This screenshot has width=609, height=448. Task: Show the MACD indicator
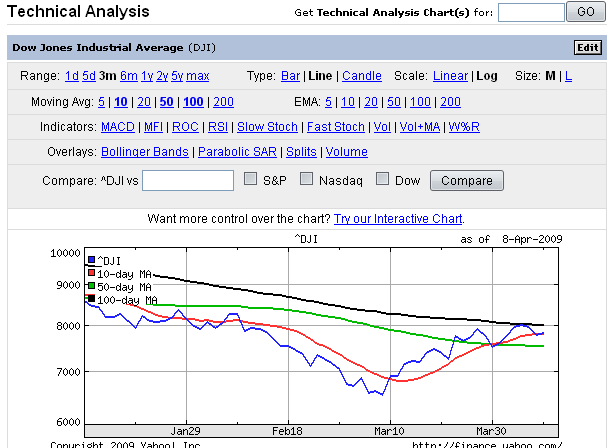click(118, 127)
